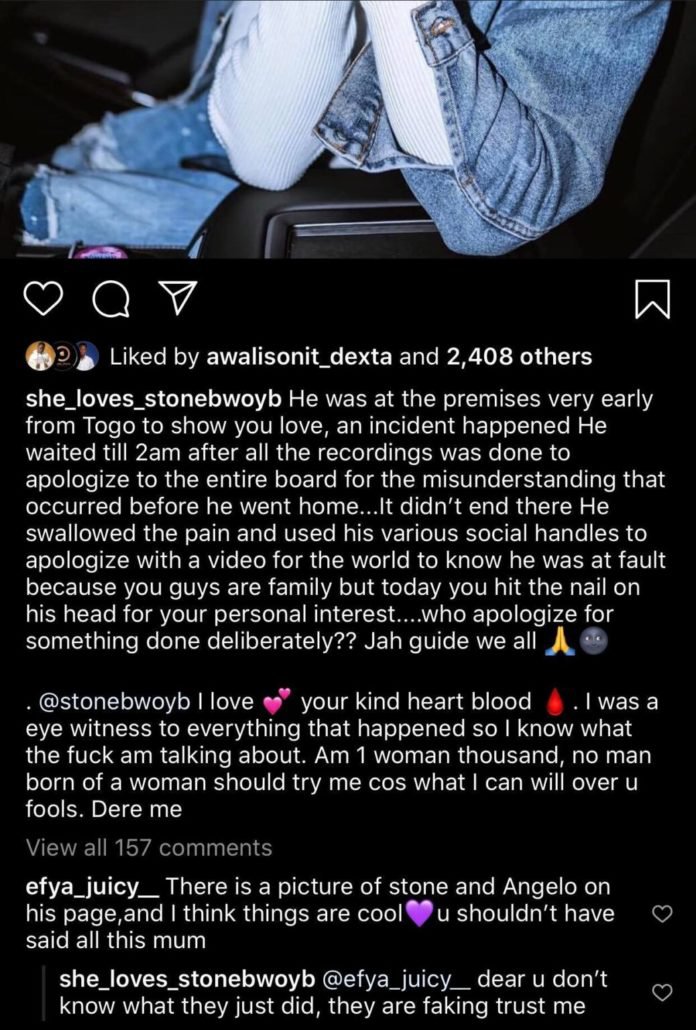
Task: Tap the @efya_juicy__ mention in the reply
Action: point(395,979)
